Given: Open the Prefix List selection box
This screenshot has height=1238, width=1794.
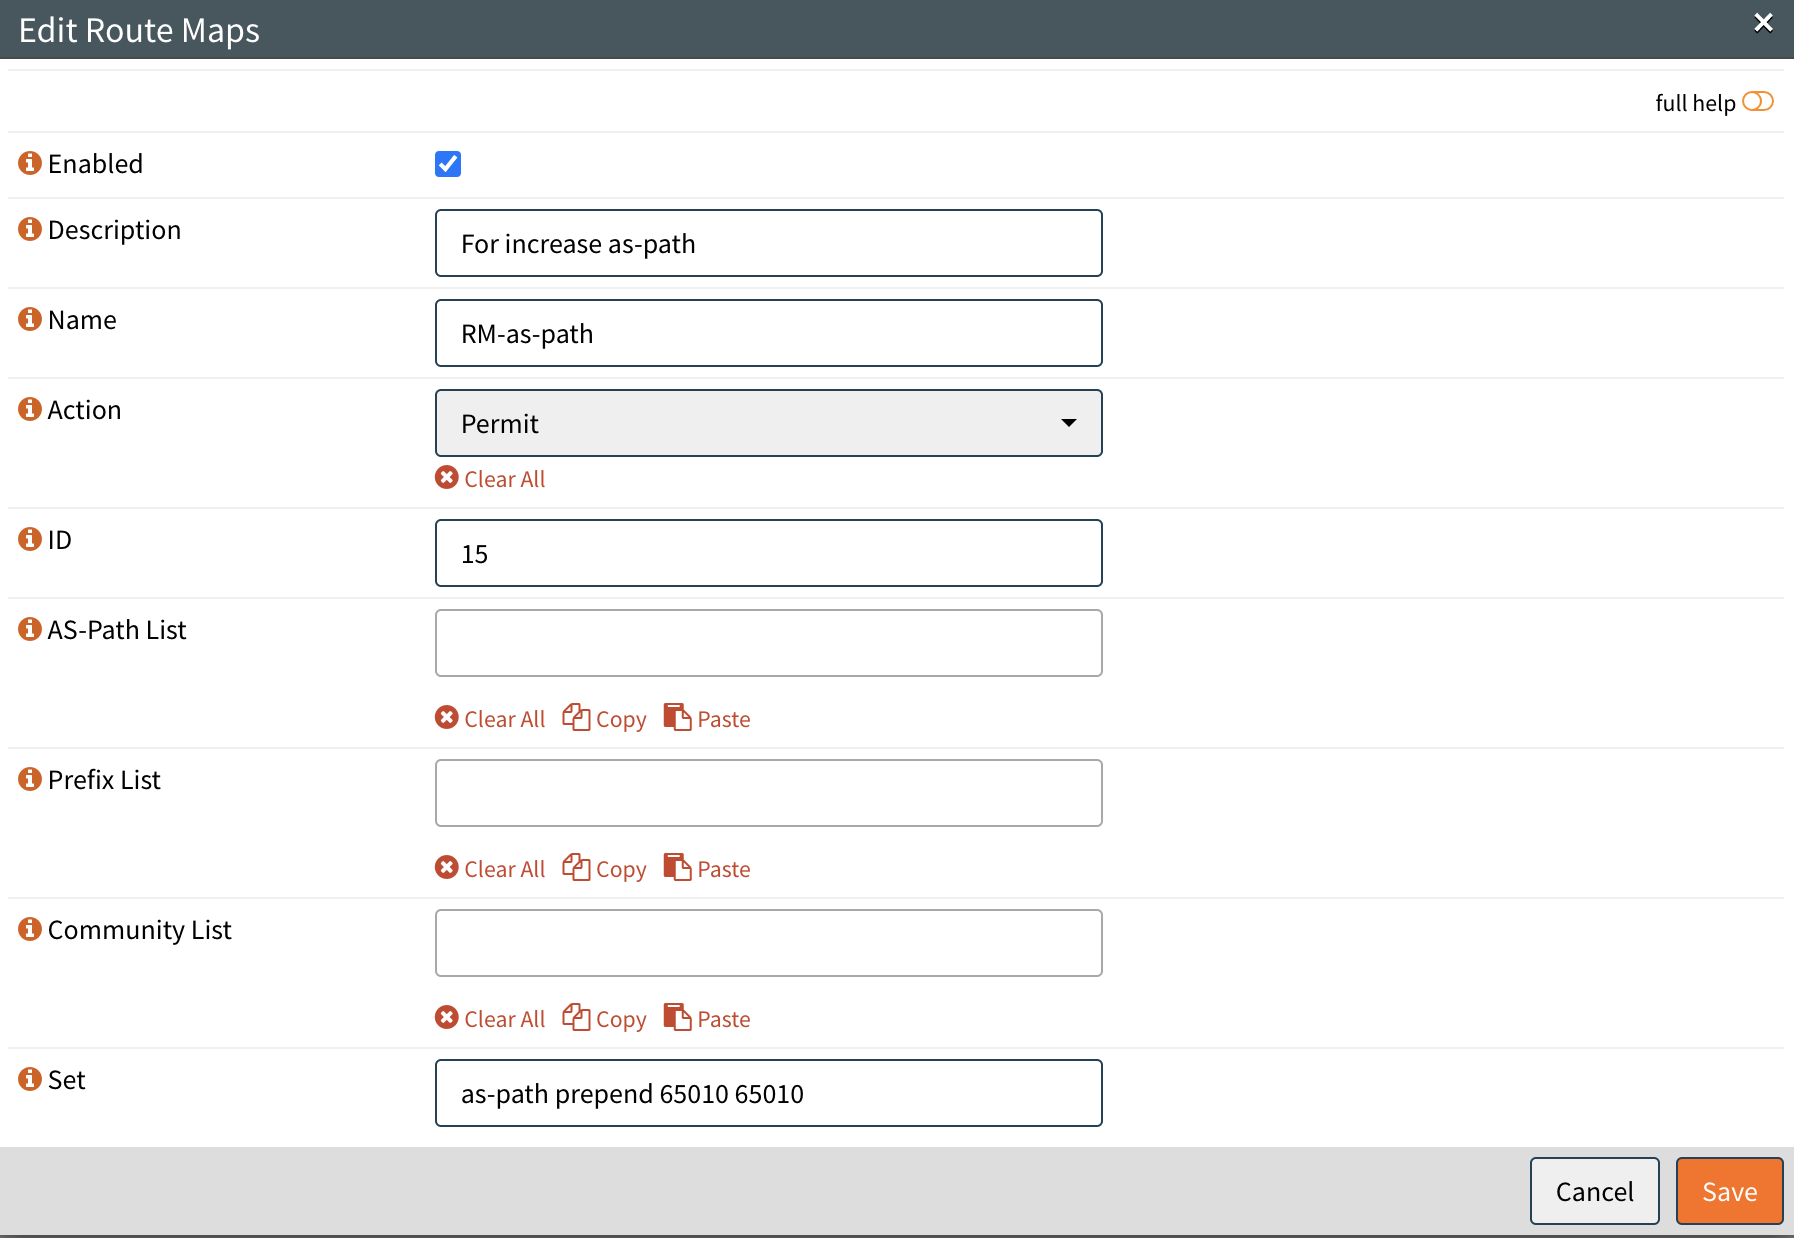Looking at the screenshot, I should [x=769, y=793].
